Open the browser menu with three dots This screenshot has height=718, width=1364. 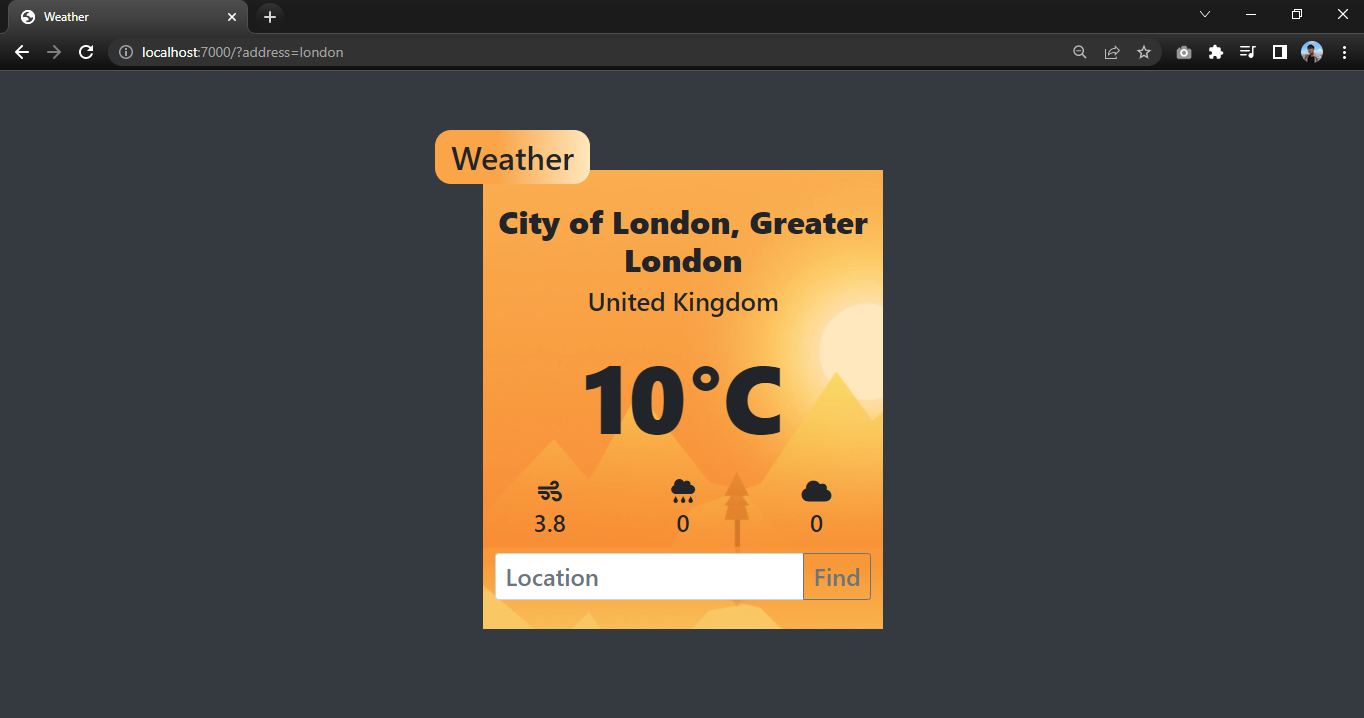click(x=1344, y=52)
